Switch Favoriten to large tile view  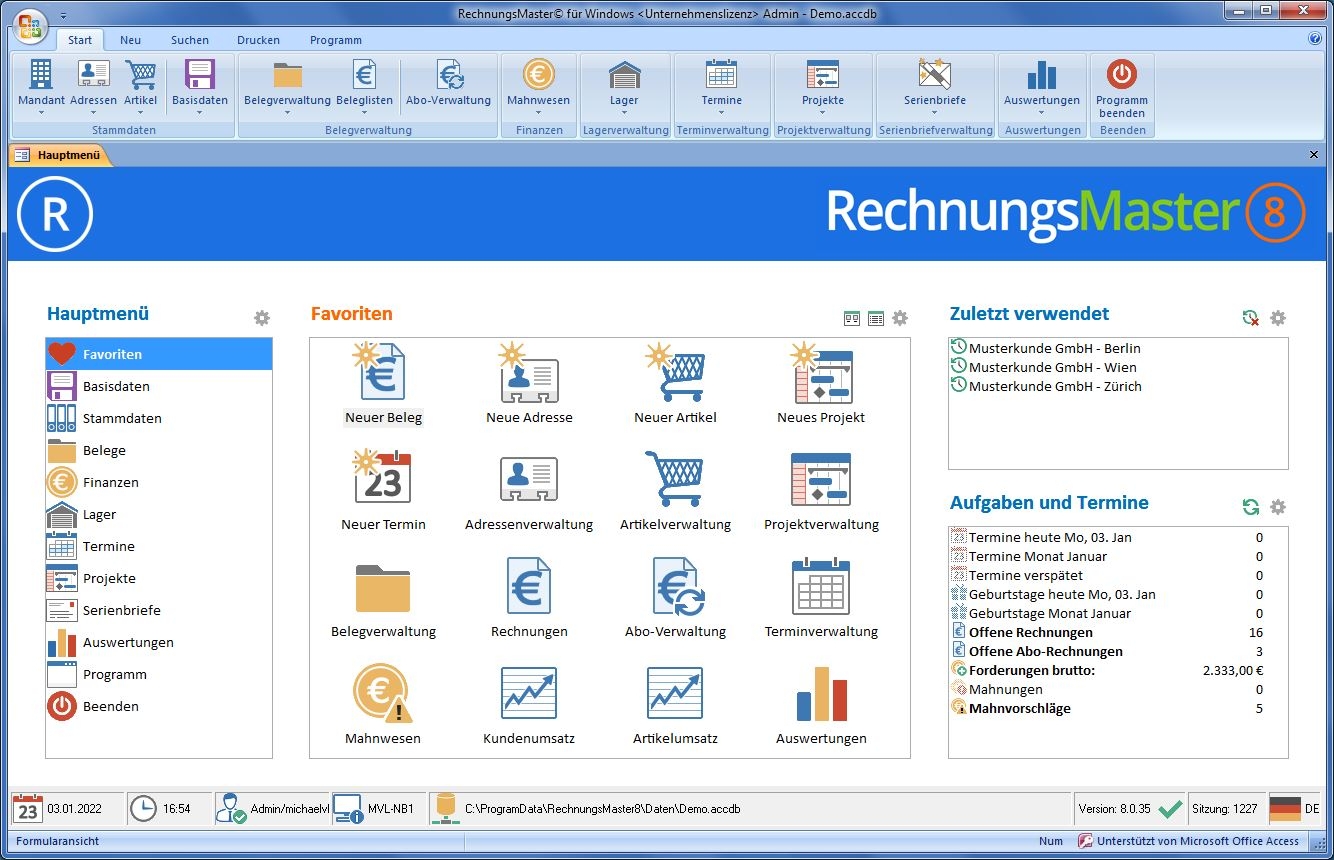point(852,318)
